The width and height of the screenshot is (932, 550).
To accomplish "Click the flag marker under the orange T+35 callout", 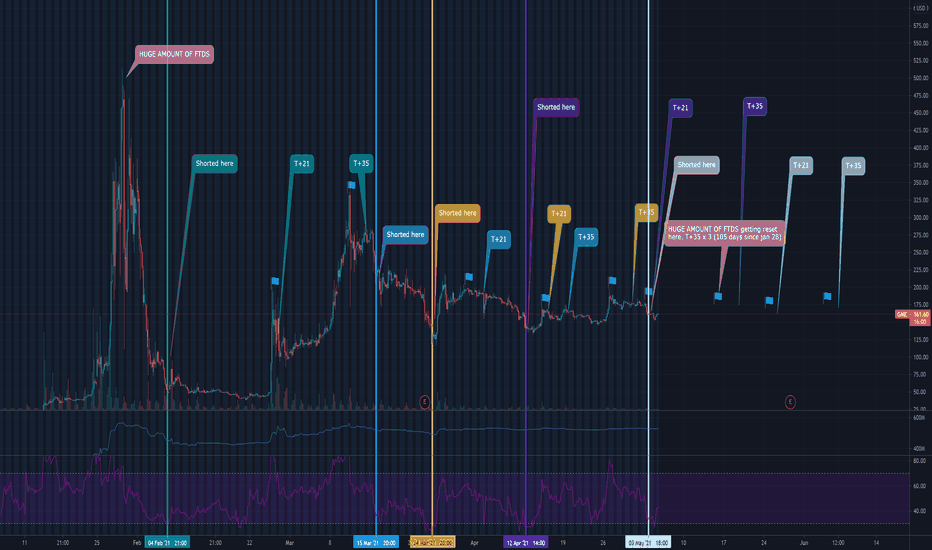I will coord(612,280).
